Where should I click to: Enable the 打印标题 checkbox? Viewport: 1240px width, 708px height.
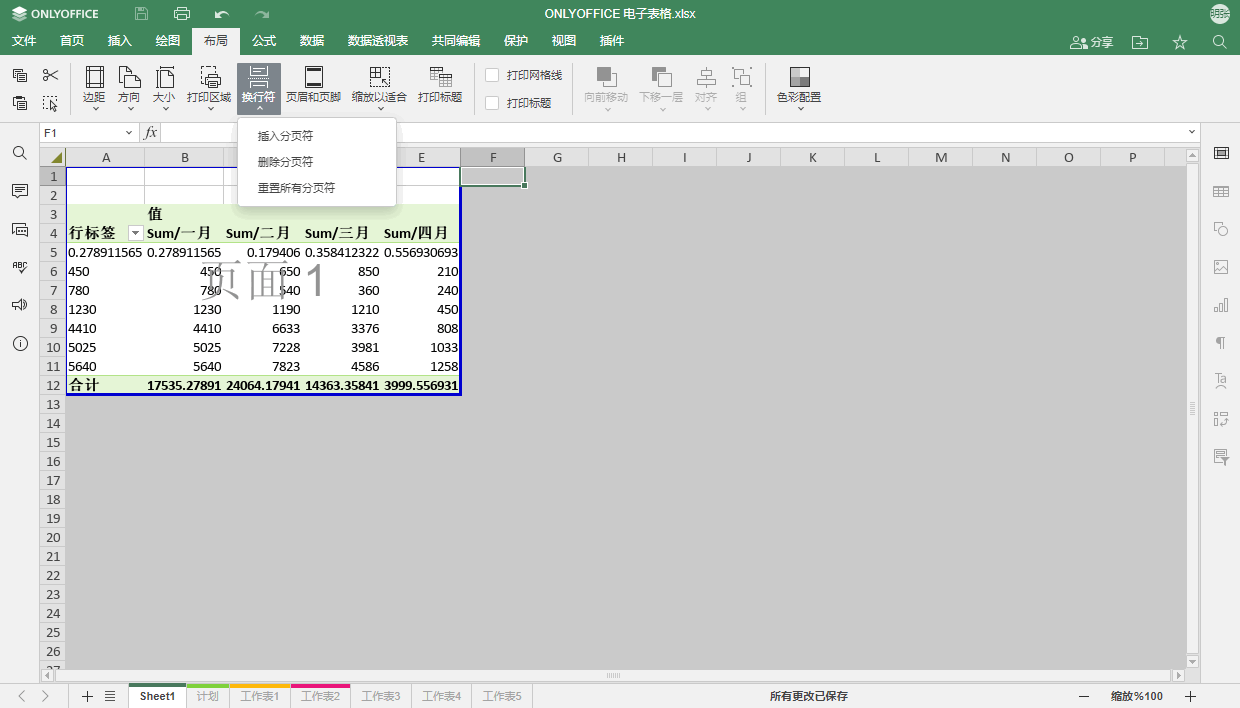tap(492, 103)
